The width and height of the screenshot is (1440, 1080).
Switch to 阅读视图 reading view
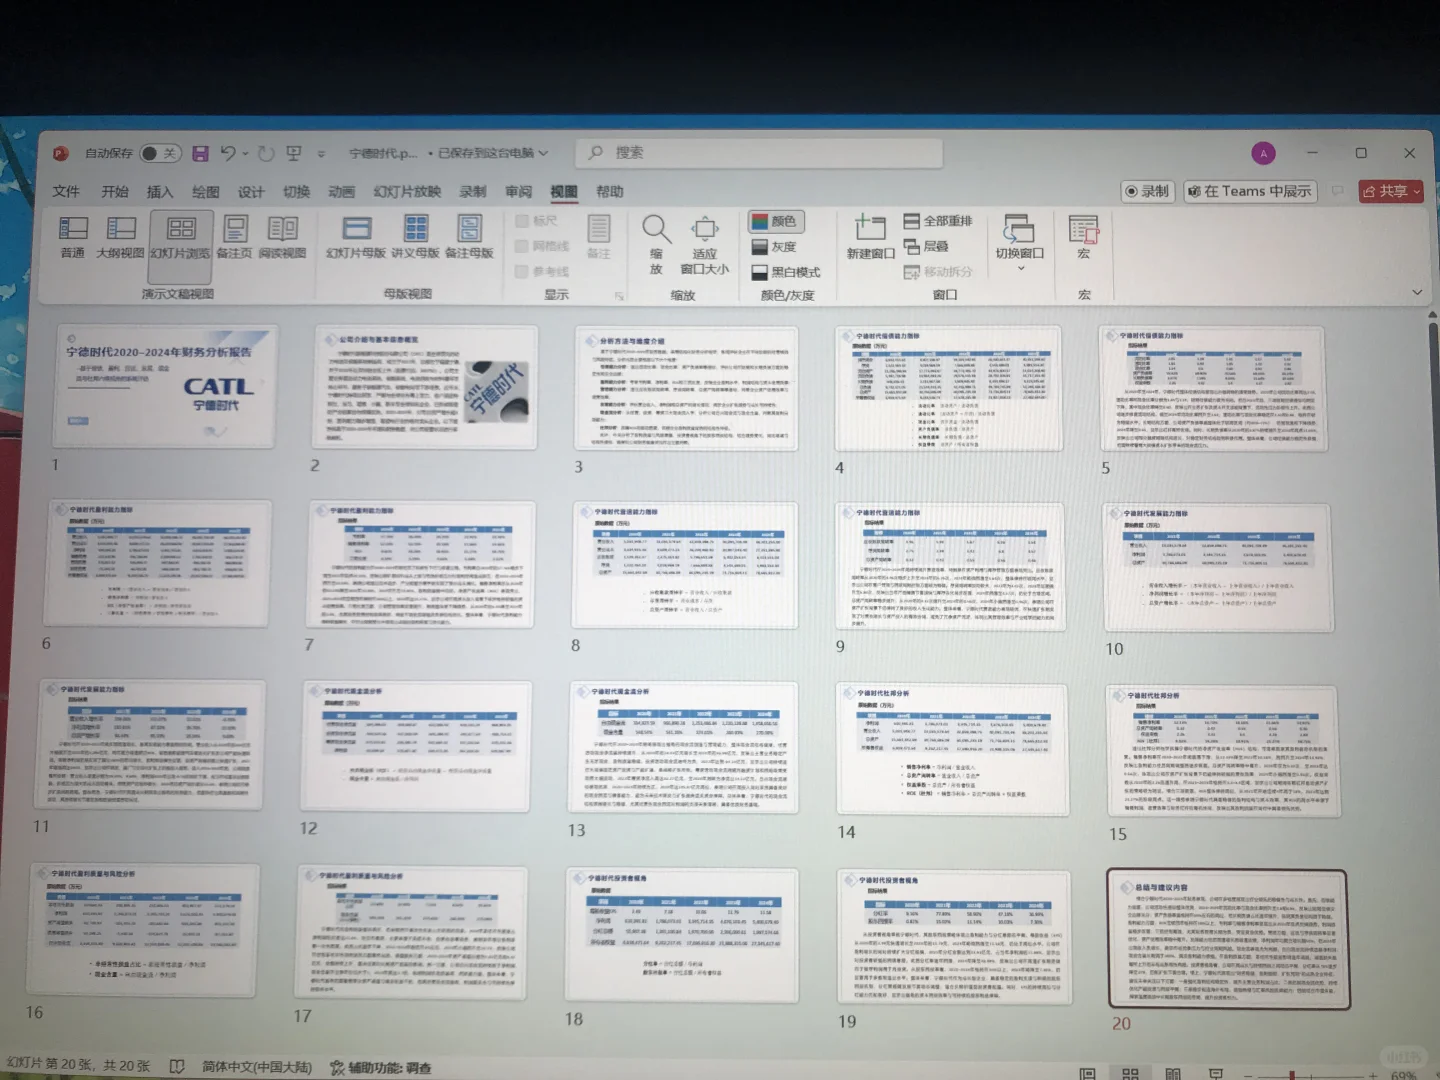(x=283, y=238)
